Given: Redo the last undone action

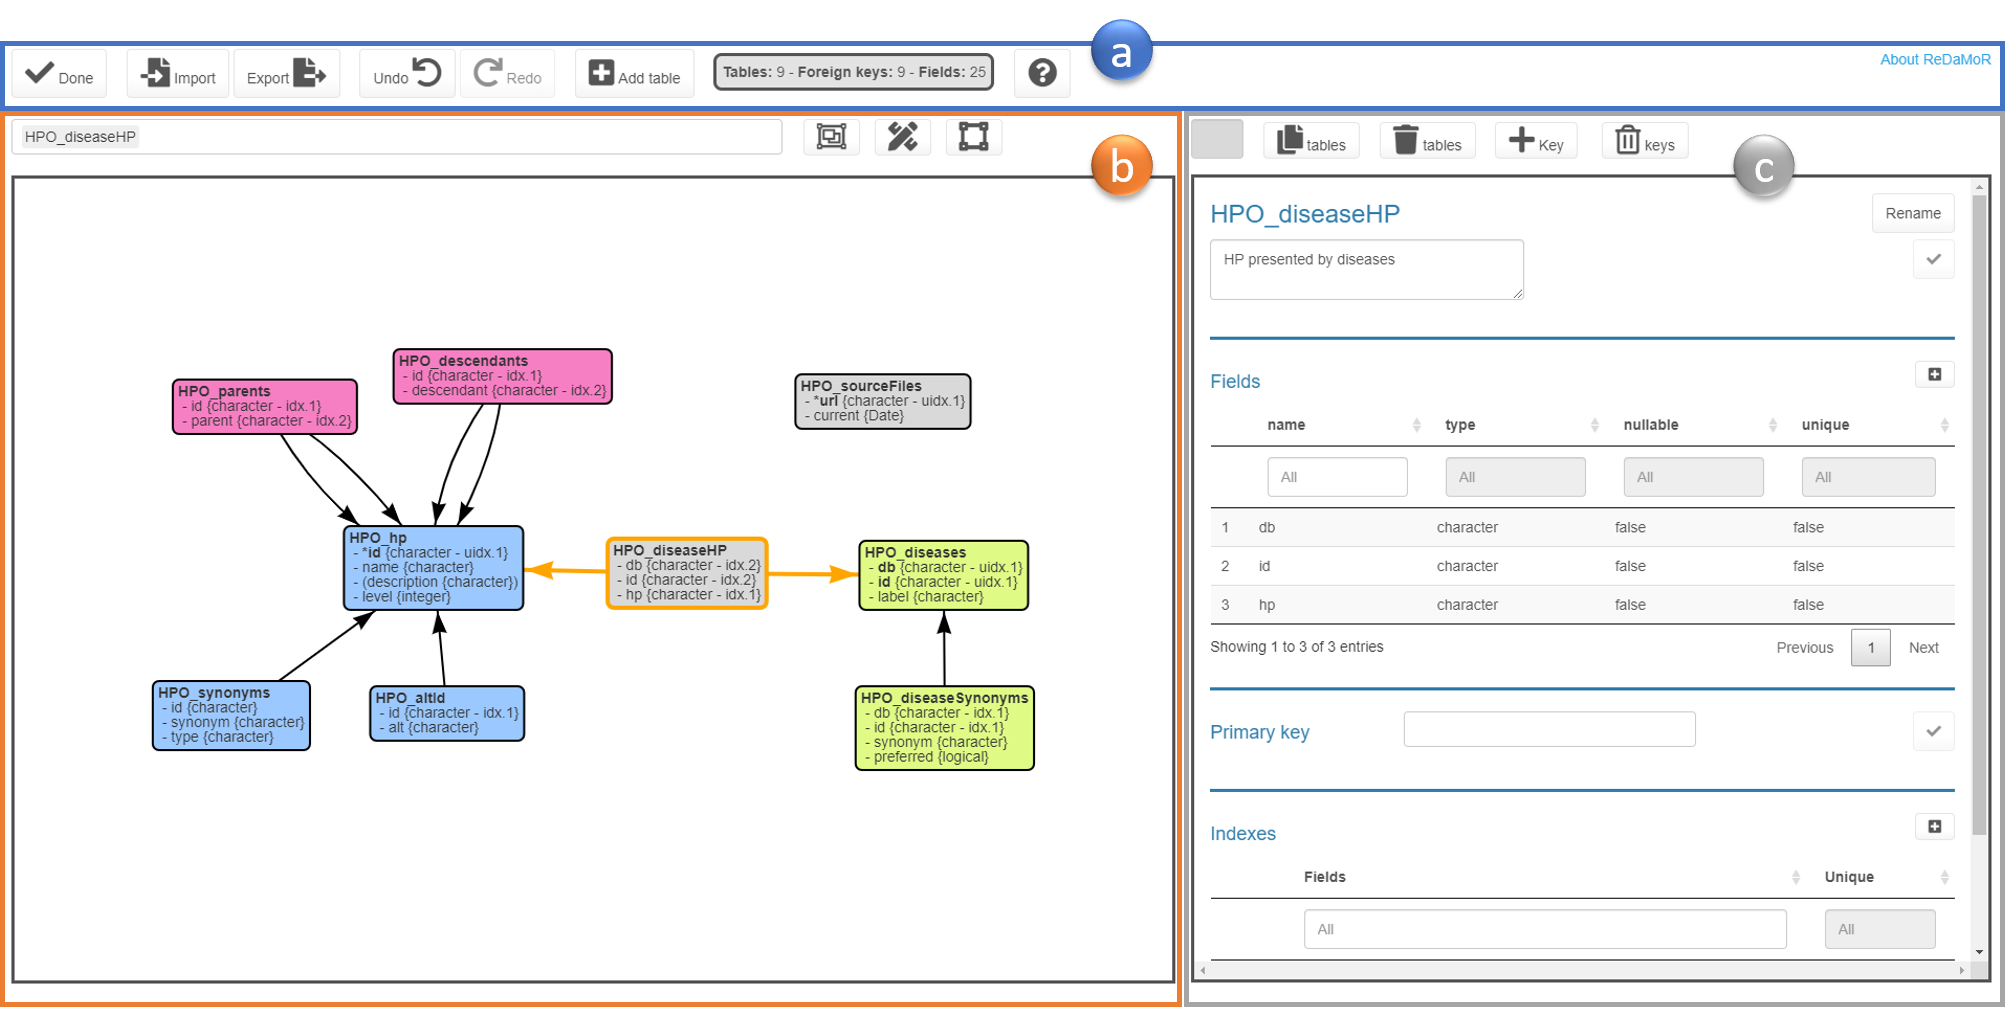Looking at the screenshot, I should (508, 74).
